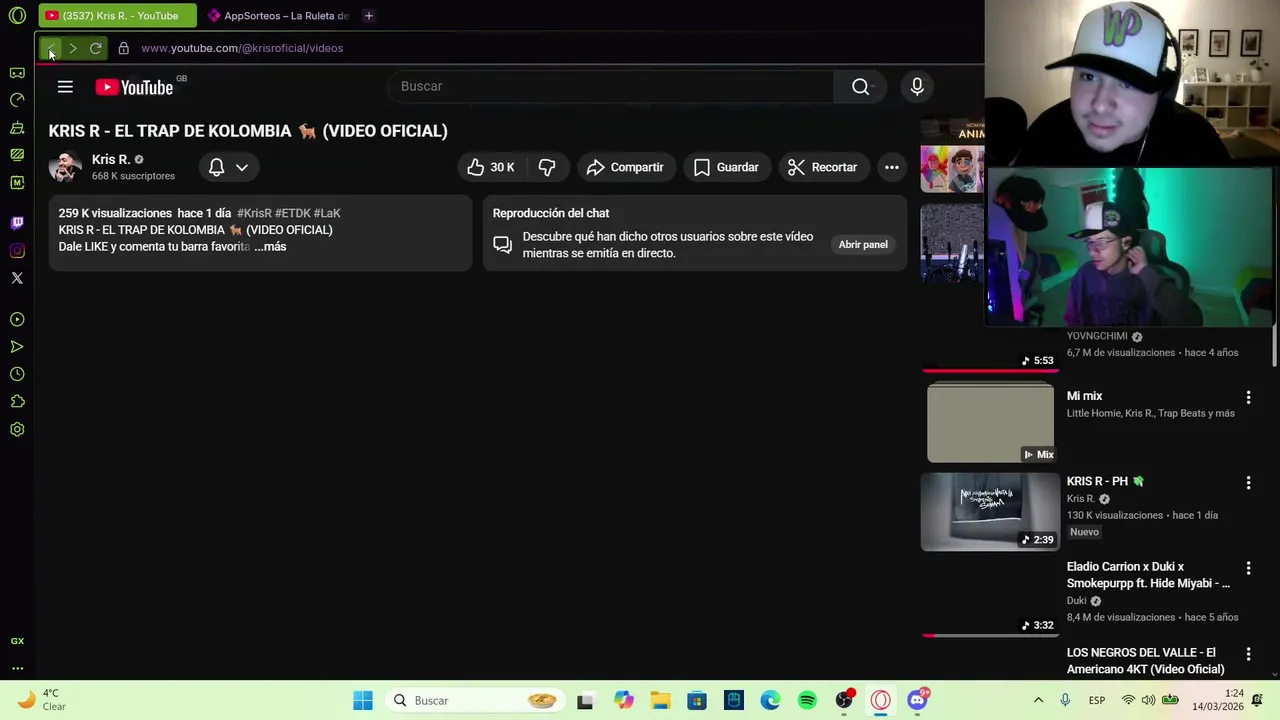Open the Player icon in Opera sidebar
Image resolution: width=1280 pixels, height=720 pixels.
pyautogui.click(x=17, y=320)
